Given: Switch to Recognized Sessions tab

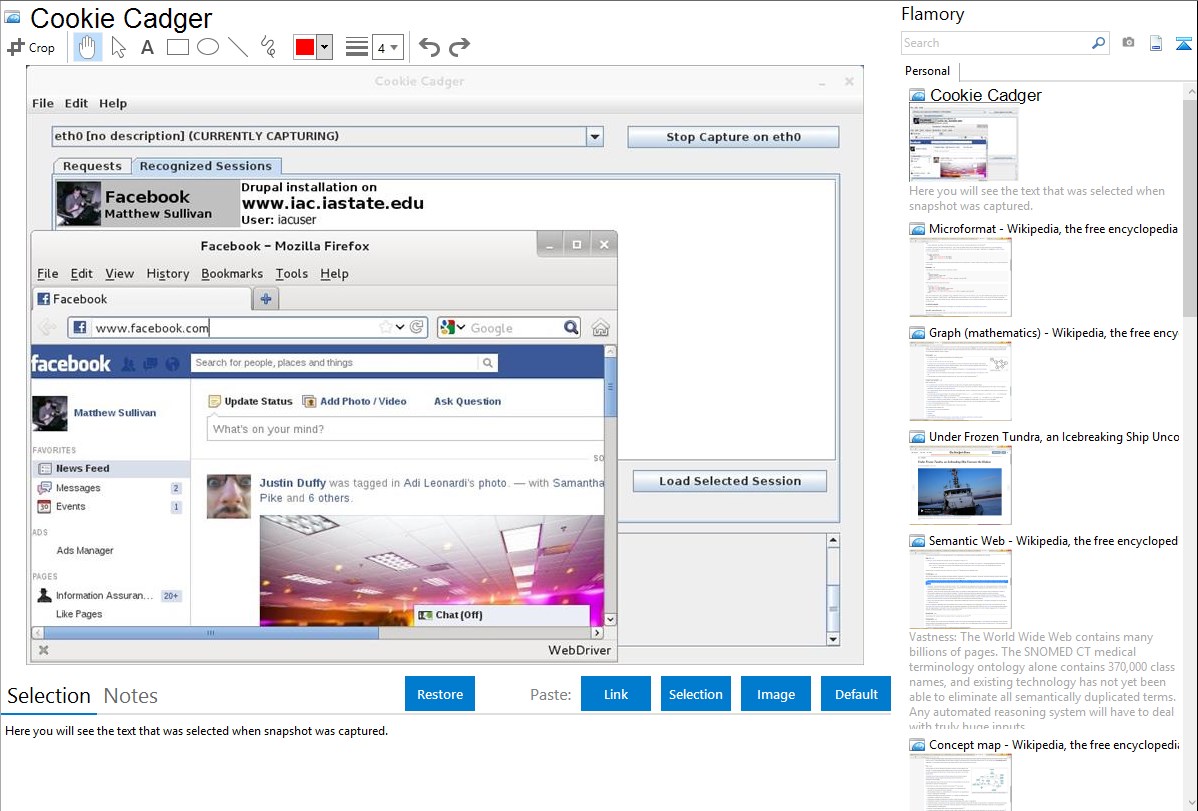Looking at the screenshot, I should coord(206,166).
